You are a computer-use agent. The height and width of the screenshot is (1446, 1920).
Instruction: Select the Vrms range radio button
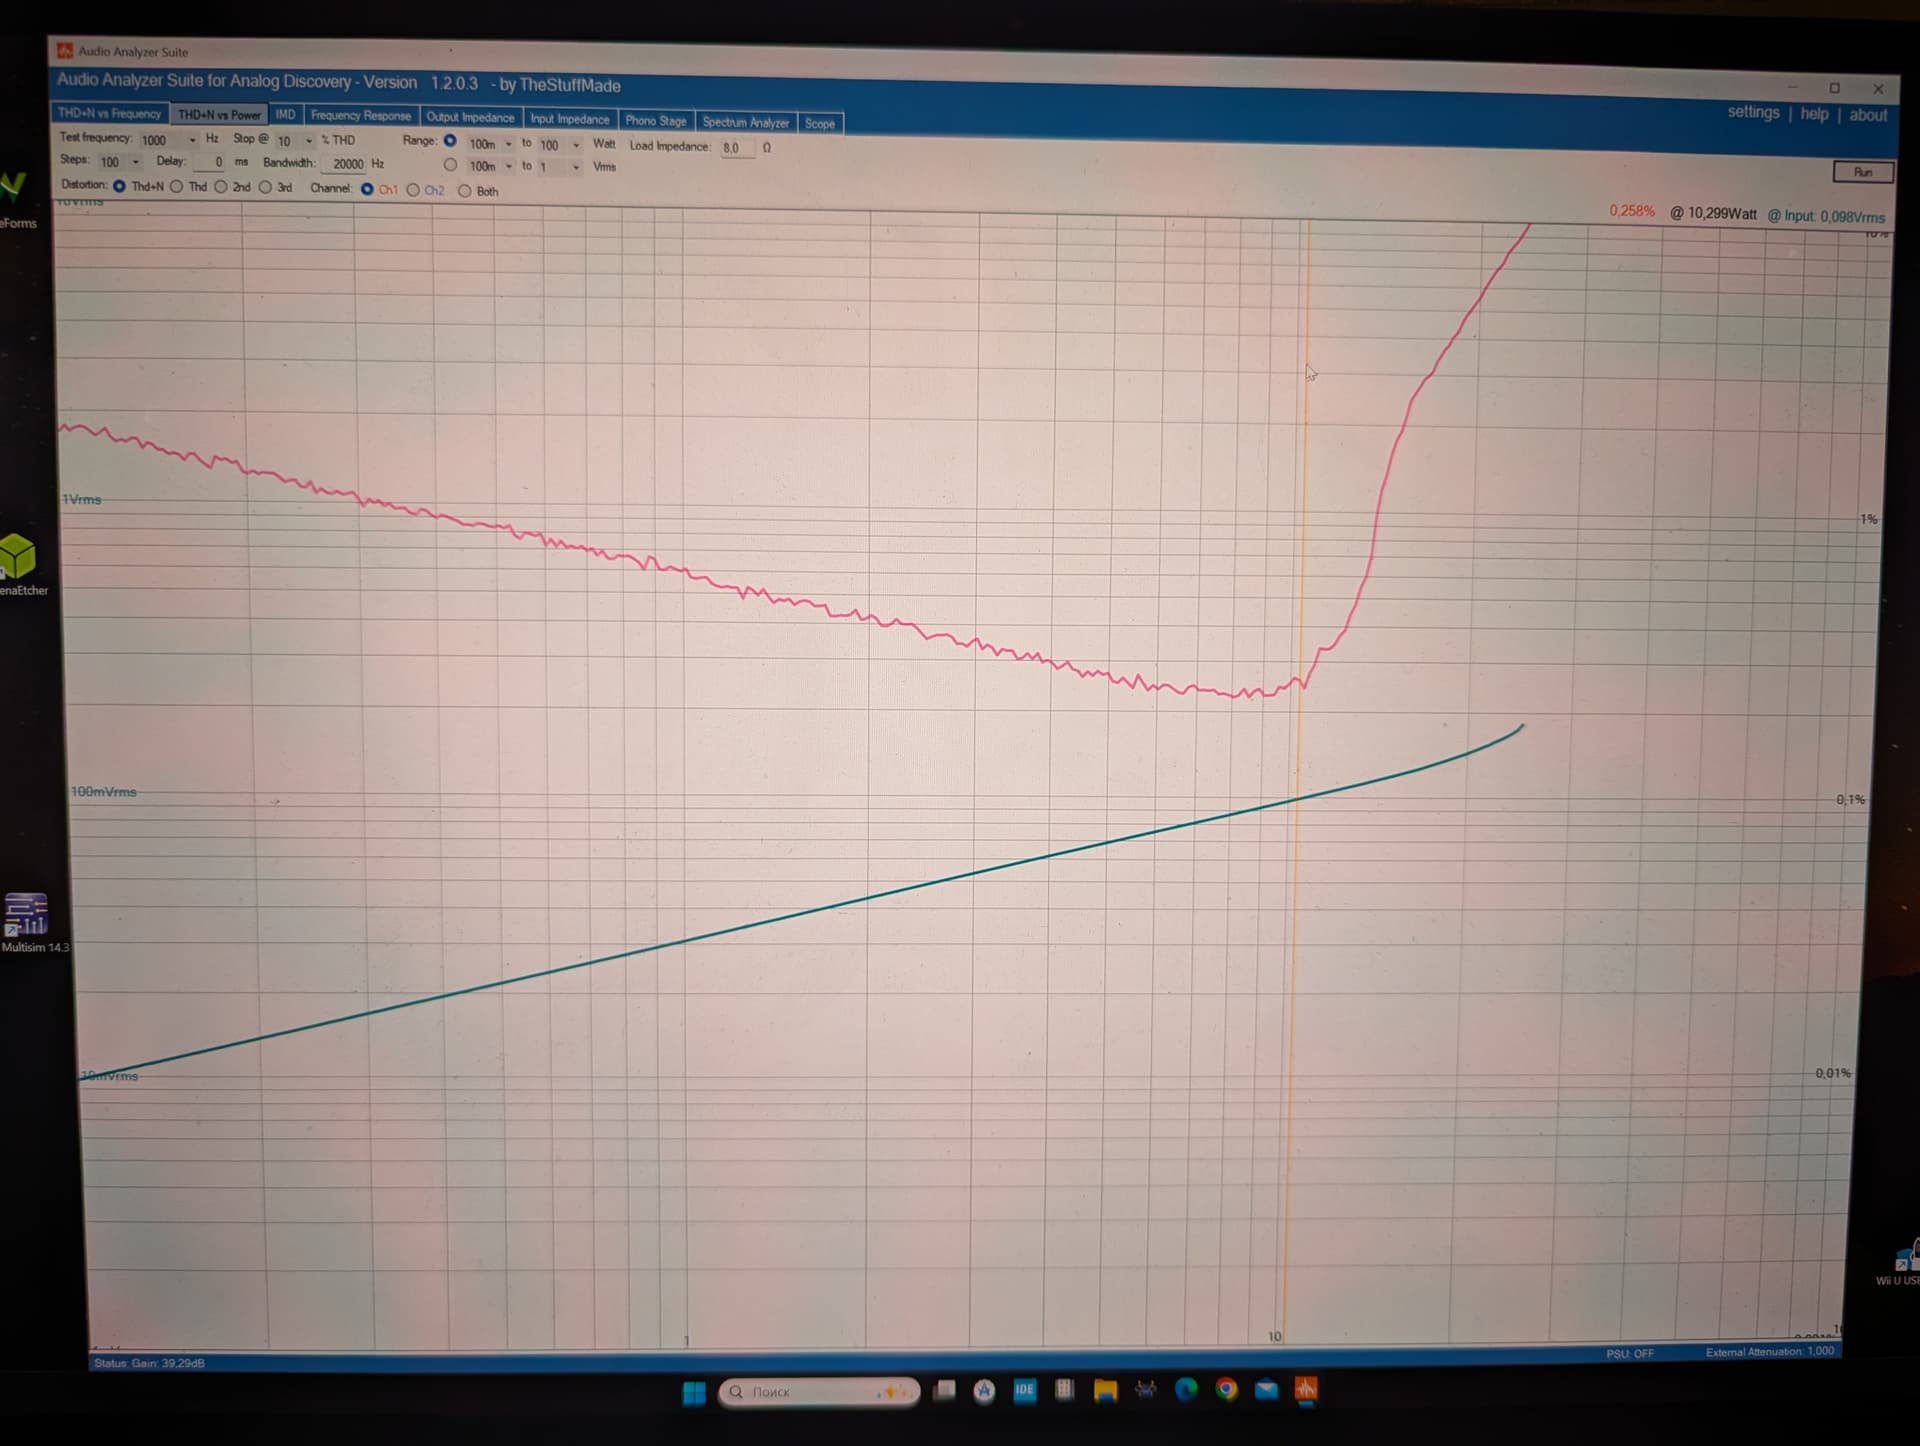[450, 165]
